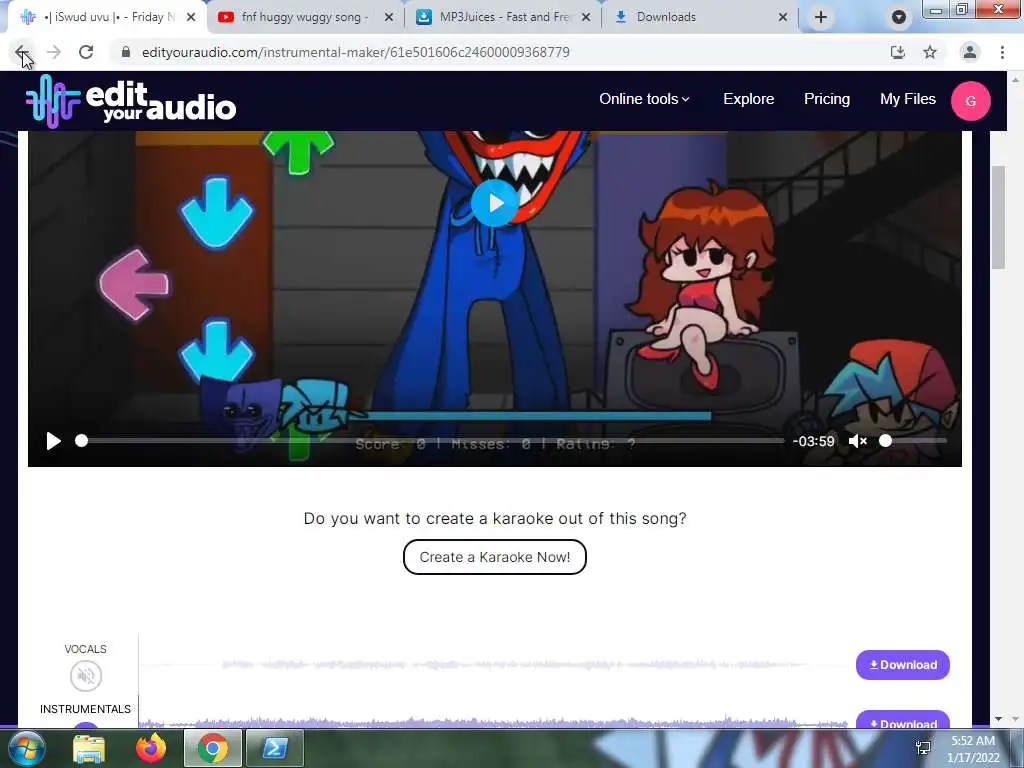Click the scrollbar up arrow
The width and height of the screenshot is (1024, 768).
[x=1014, y=80]
